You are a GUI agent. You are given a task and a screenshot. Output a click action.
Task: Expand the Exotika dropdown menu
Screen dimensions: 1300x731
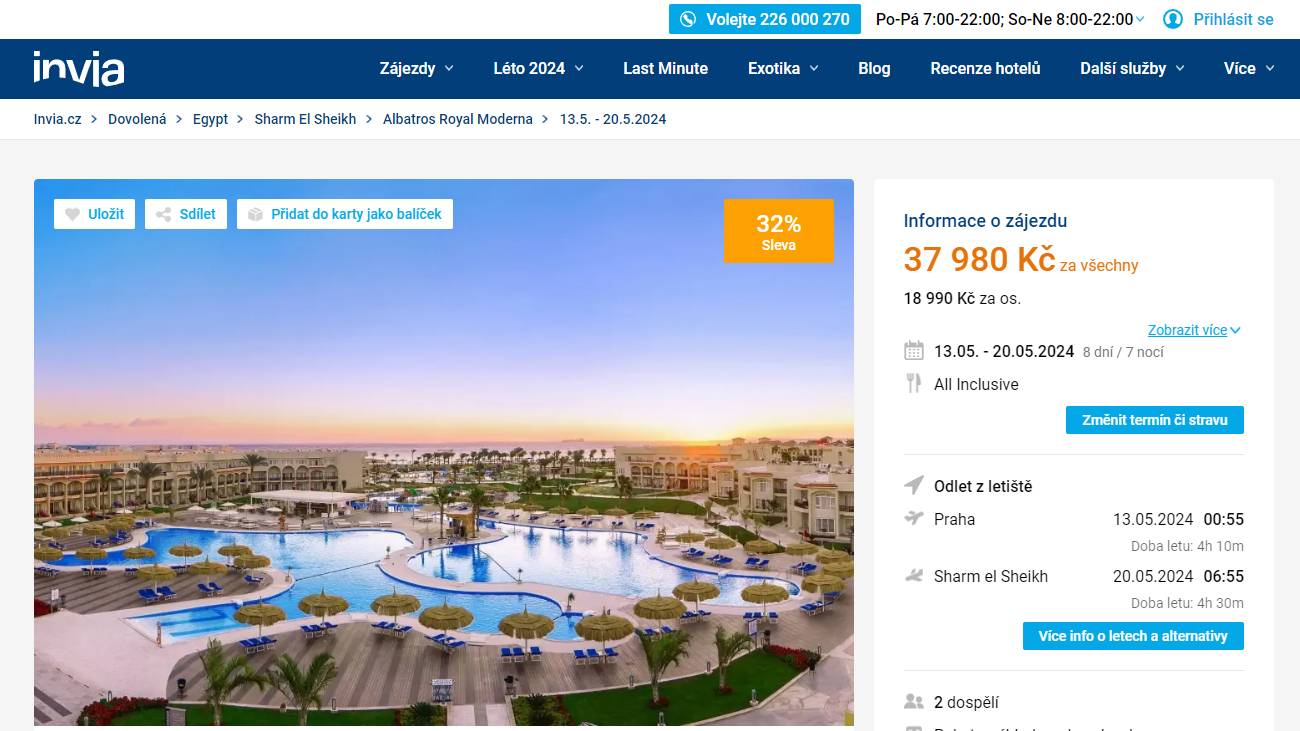point(783,68)
